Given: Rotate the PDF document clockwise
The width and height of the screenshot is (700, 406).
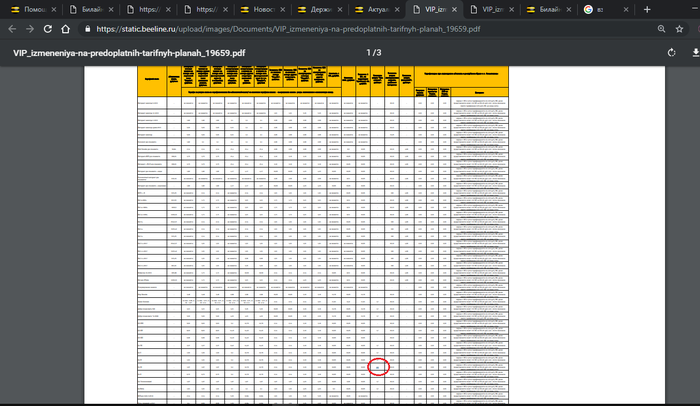Looking at the screenshot, I should pos(672,52).
